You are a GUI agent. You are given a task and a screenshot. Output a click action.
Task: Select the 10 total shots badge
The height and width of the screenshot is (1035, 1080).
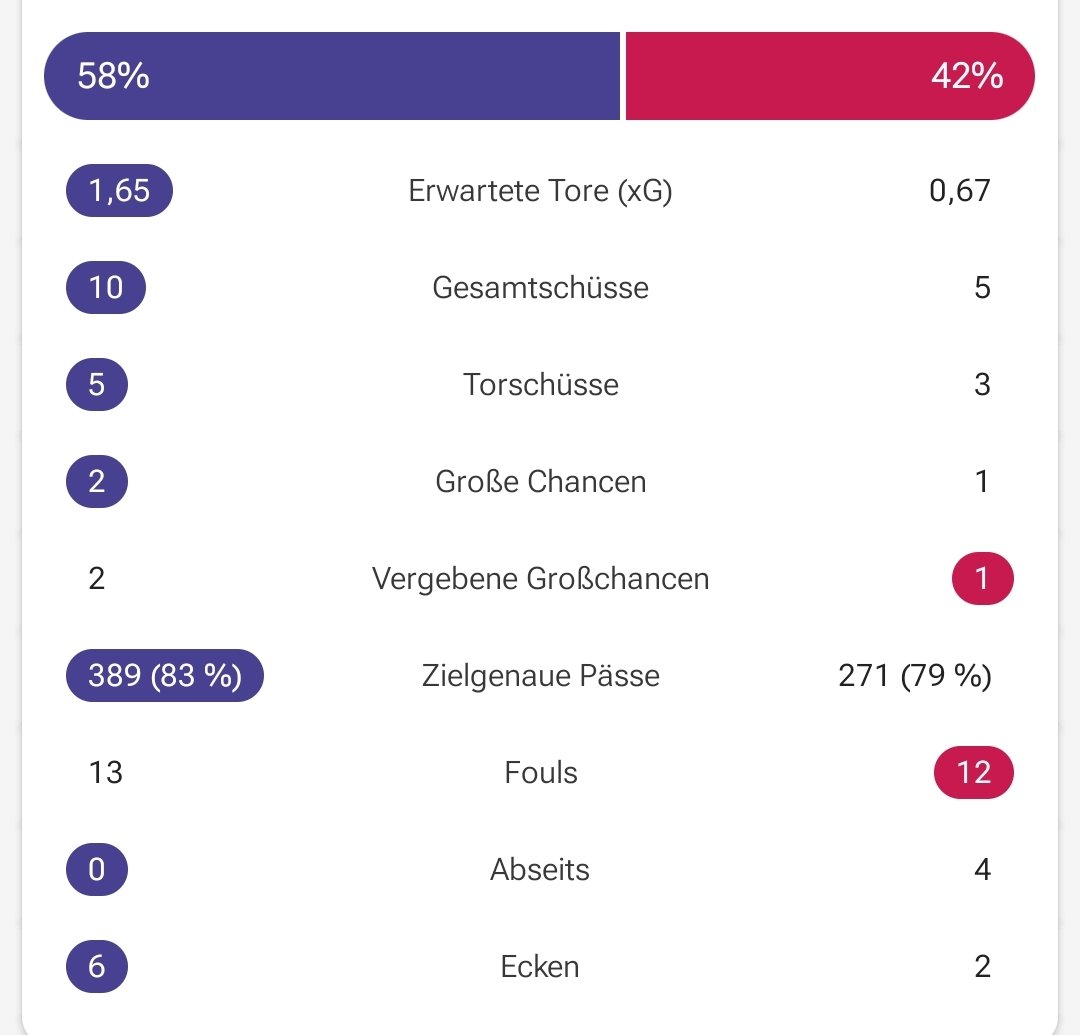pos(106,288)
